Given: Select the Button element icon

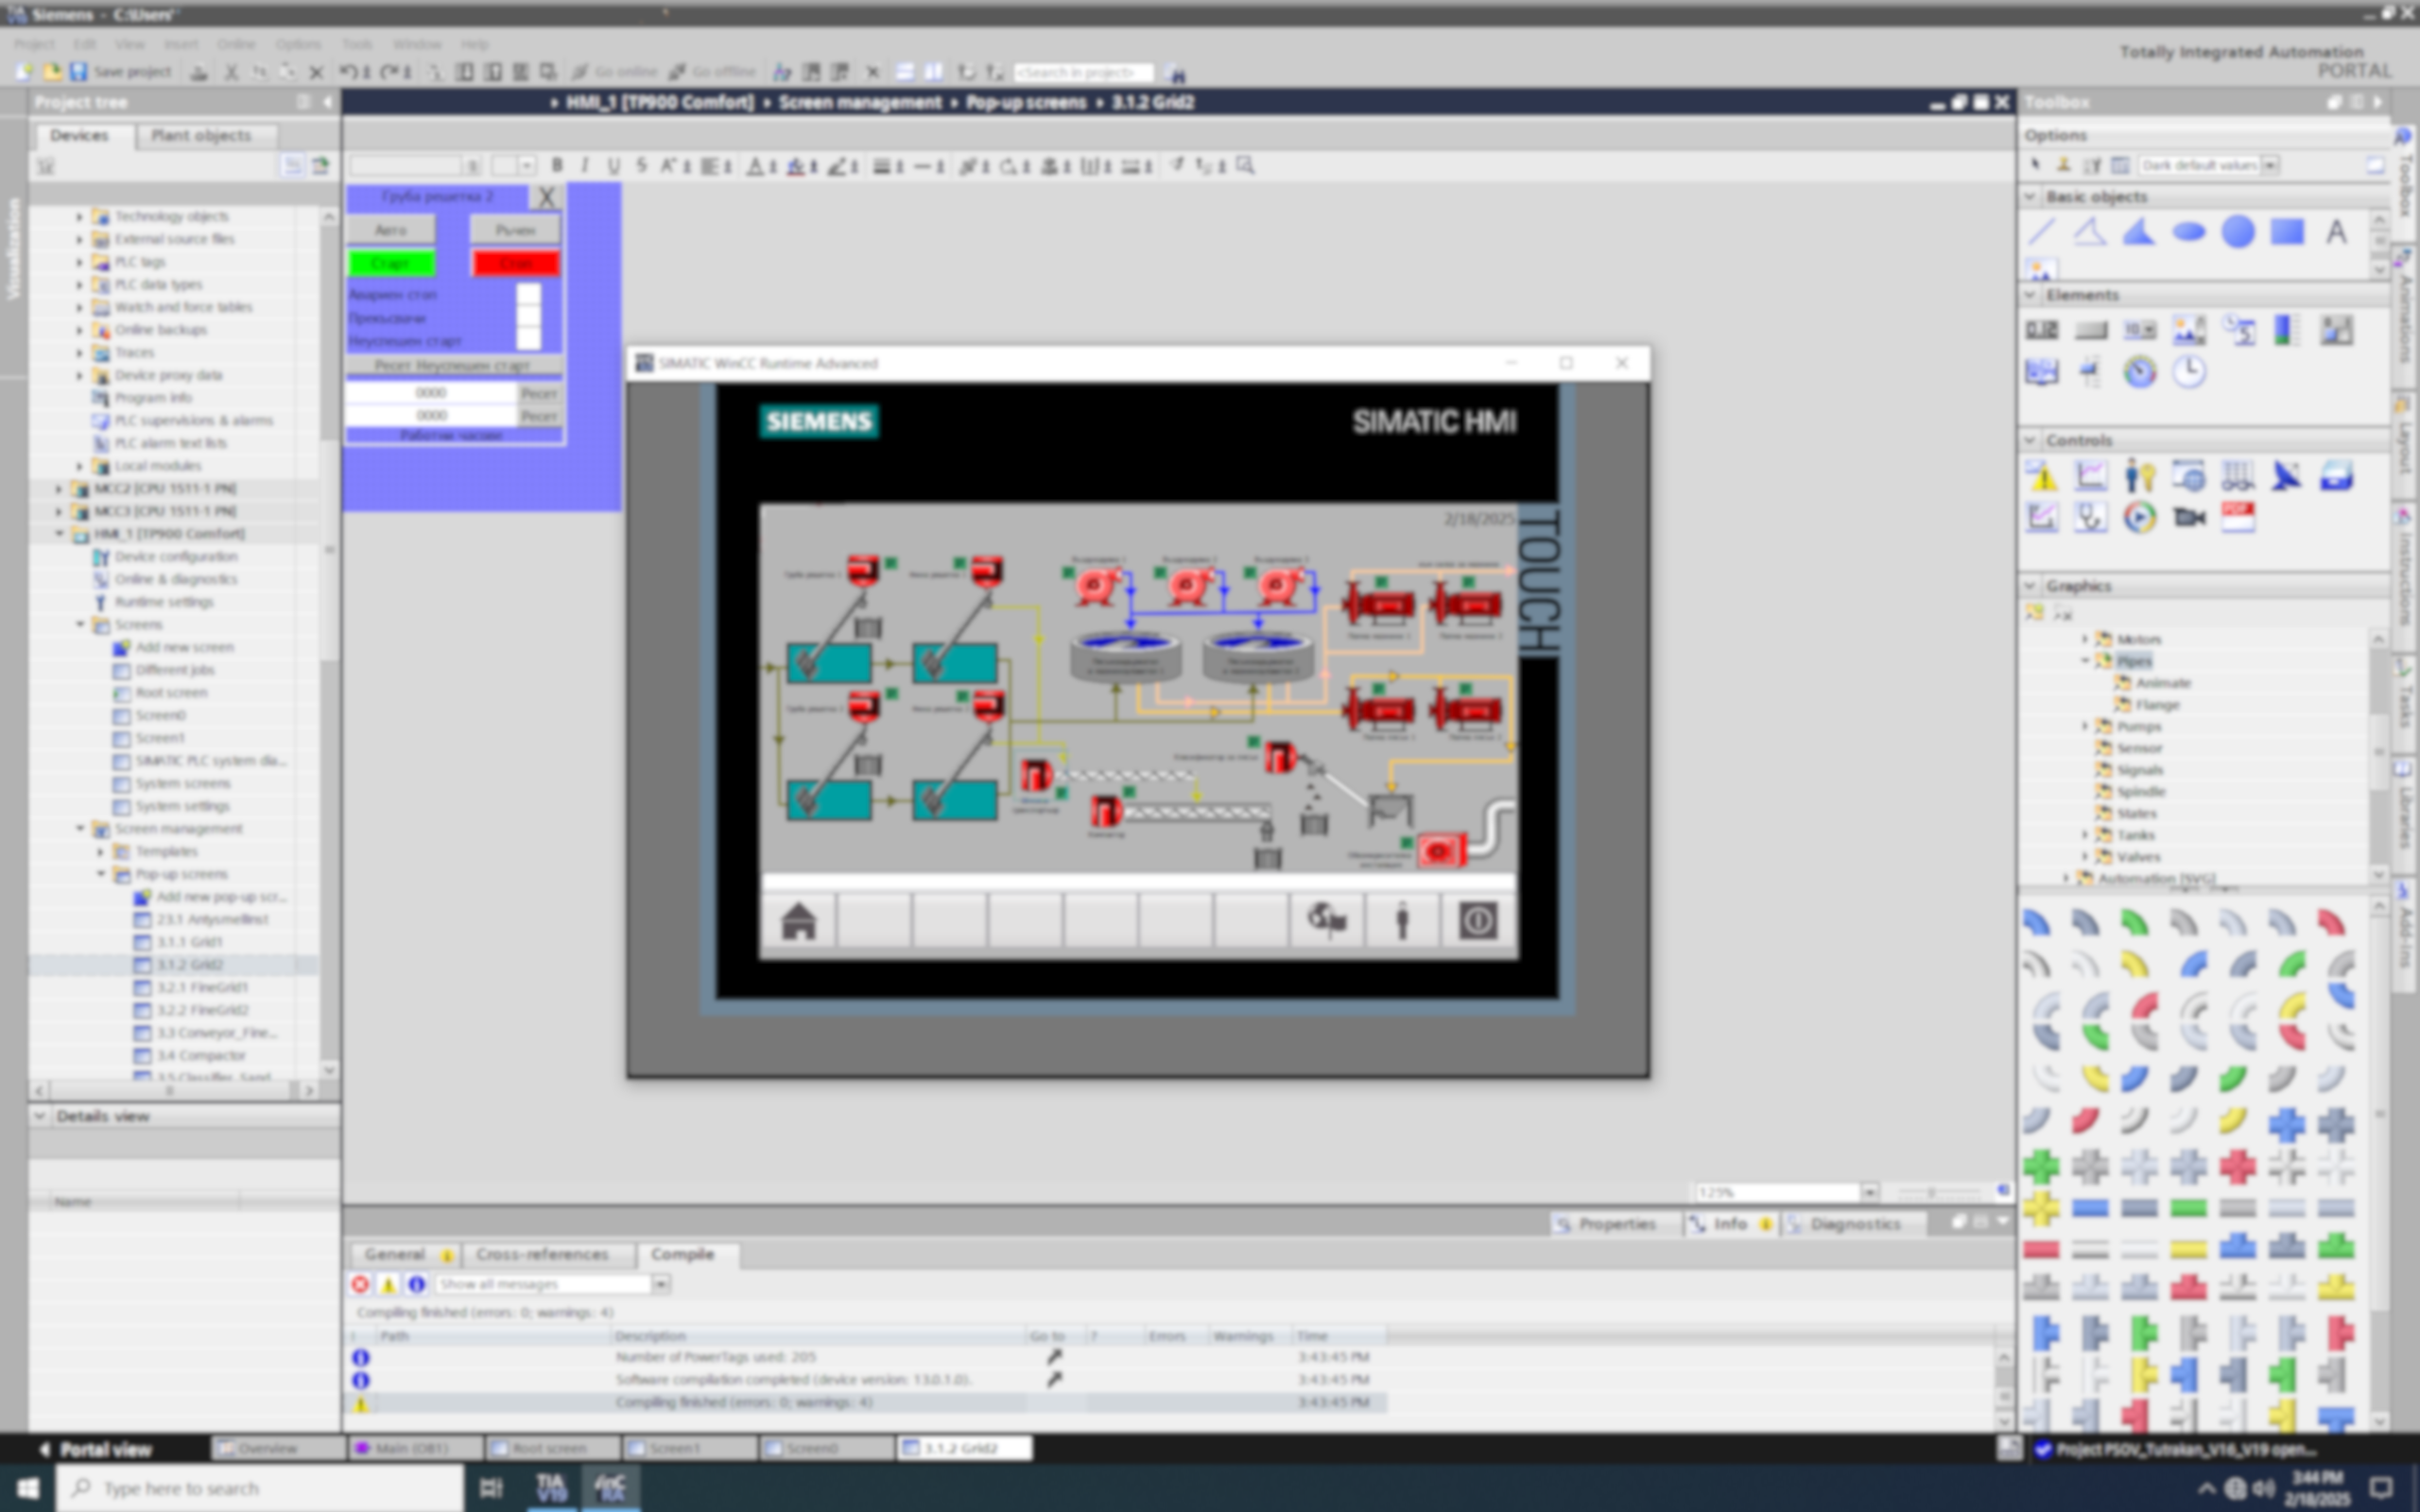Looking at the screenshot, I should click(2090, 330).
